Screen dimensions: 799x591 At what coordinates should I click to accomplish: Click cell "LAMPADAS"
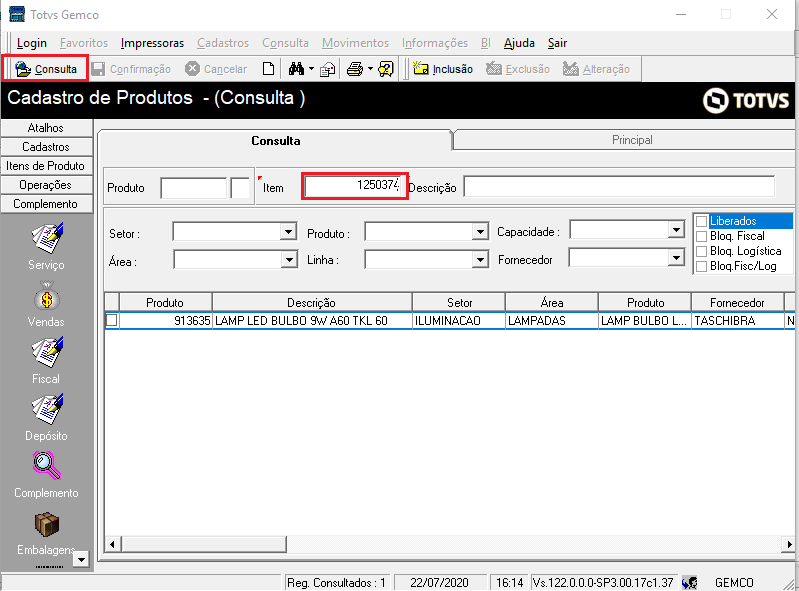tap(552, 320)
